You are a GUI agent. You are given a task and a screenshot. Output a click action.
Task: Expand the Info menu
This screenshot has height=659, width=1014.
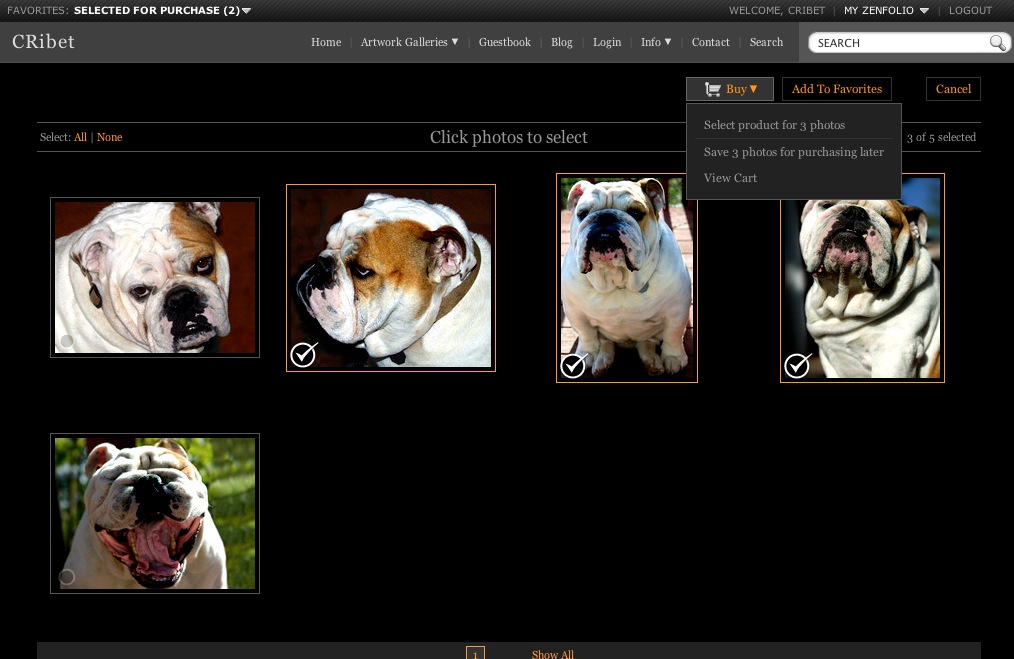pyautogui.click(x=654, y=42)
